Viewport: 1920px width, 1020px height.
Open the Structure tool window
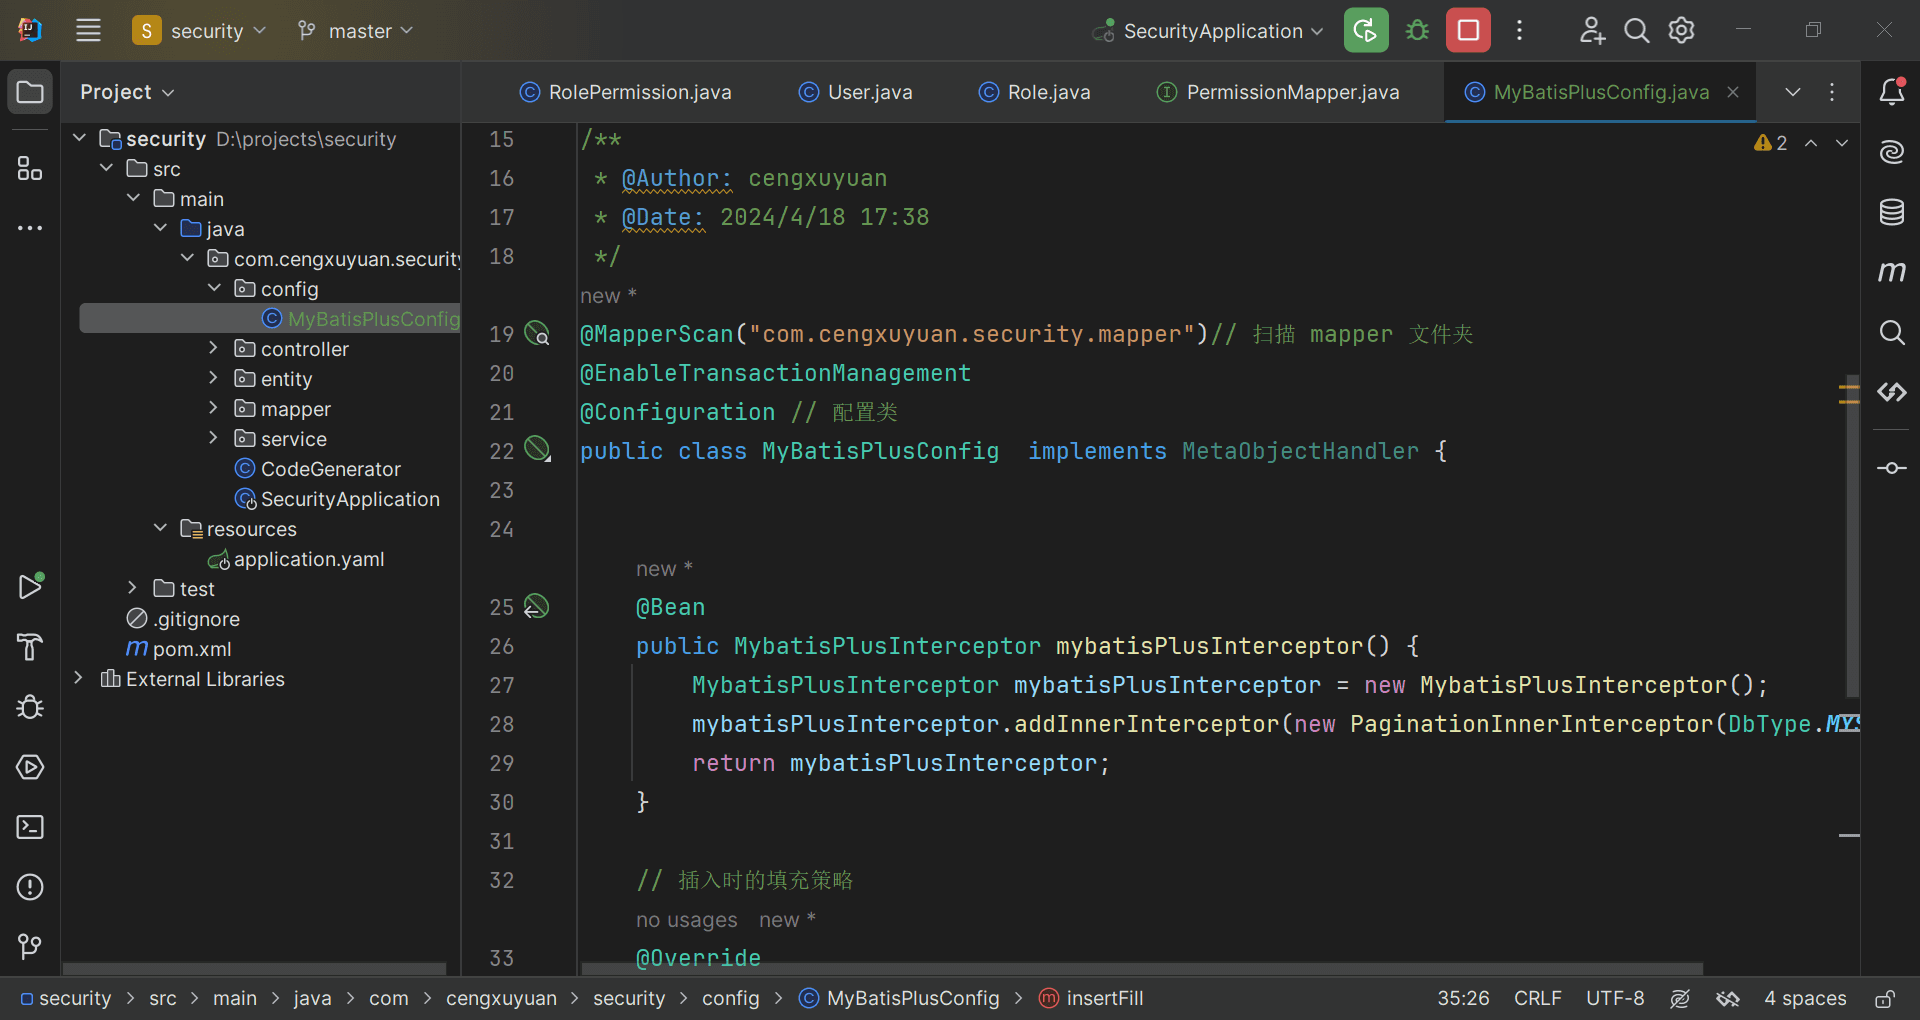[x=30, y=168]
